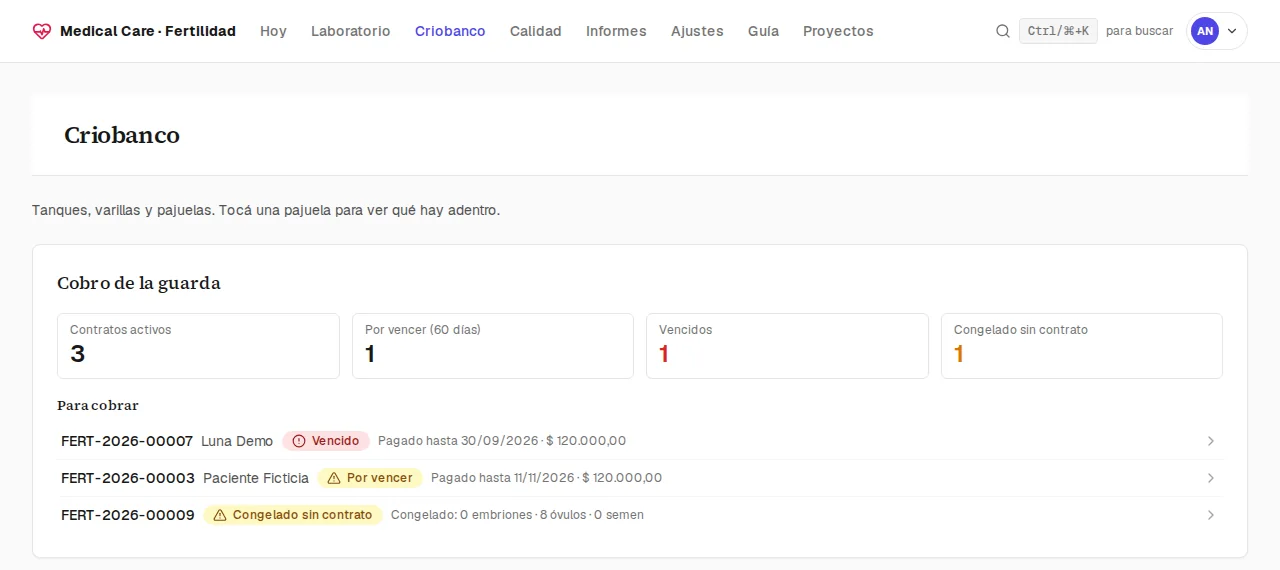The width and height of the screenshot is (1280, 570).
Task: Expand the FERT-2026-00007 row chevron
Action: pyautogui.click(x=1211, y=441)
